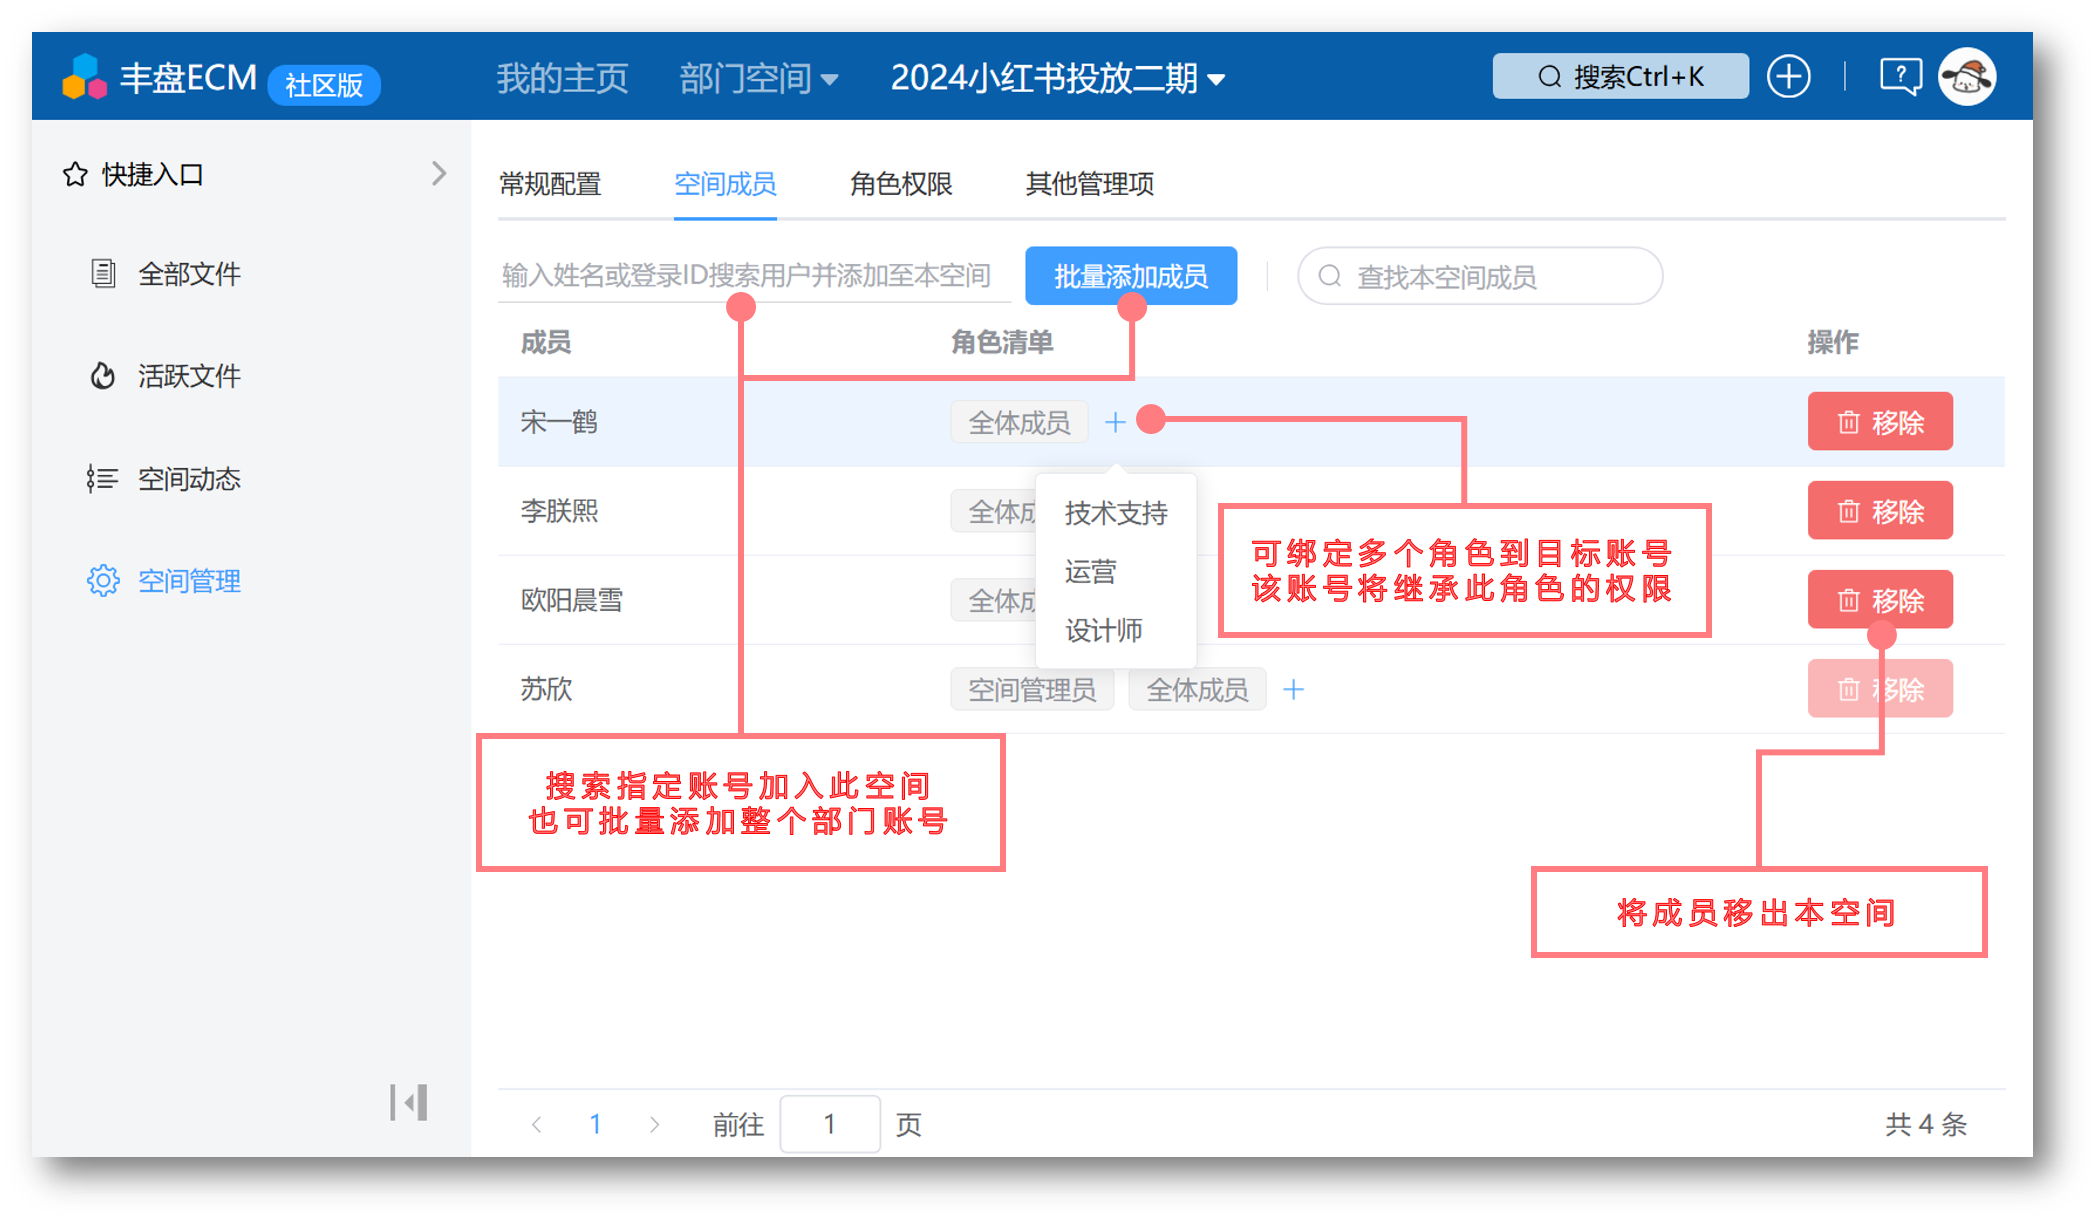2098x1222 pixels.
Task: Click member name 宋一鹤
Action: (559, 422)
